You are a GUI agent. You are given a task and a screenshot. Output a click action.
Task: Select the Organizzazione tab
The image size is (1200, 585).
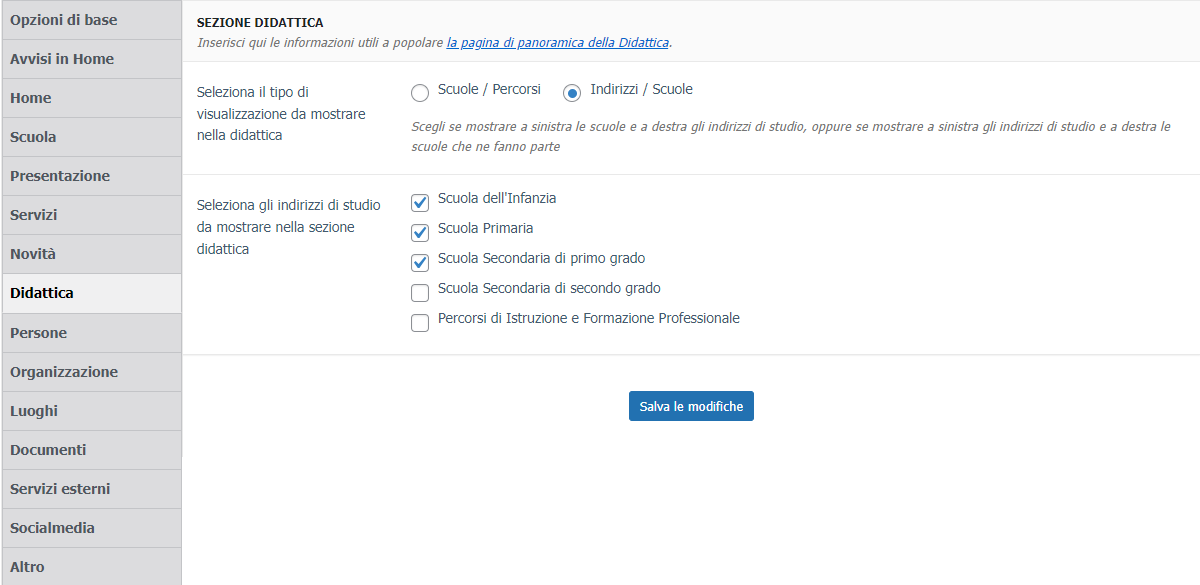pyautogui.click(x=91, y=372)
